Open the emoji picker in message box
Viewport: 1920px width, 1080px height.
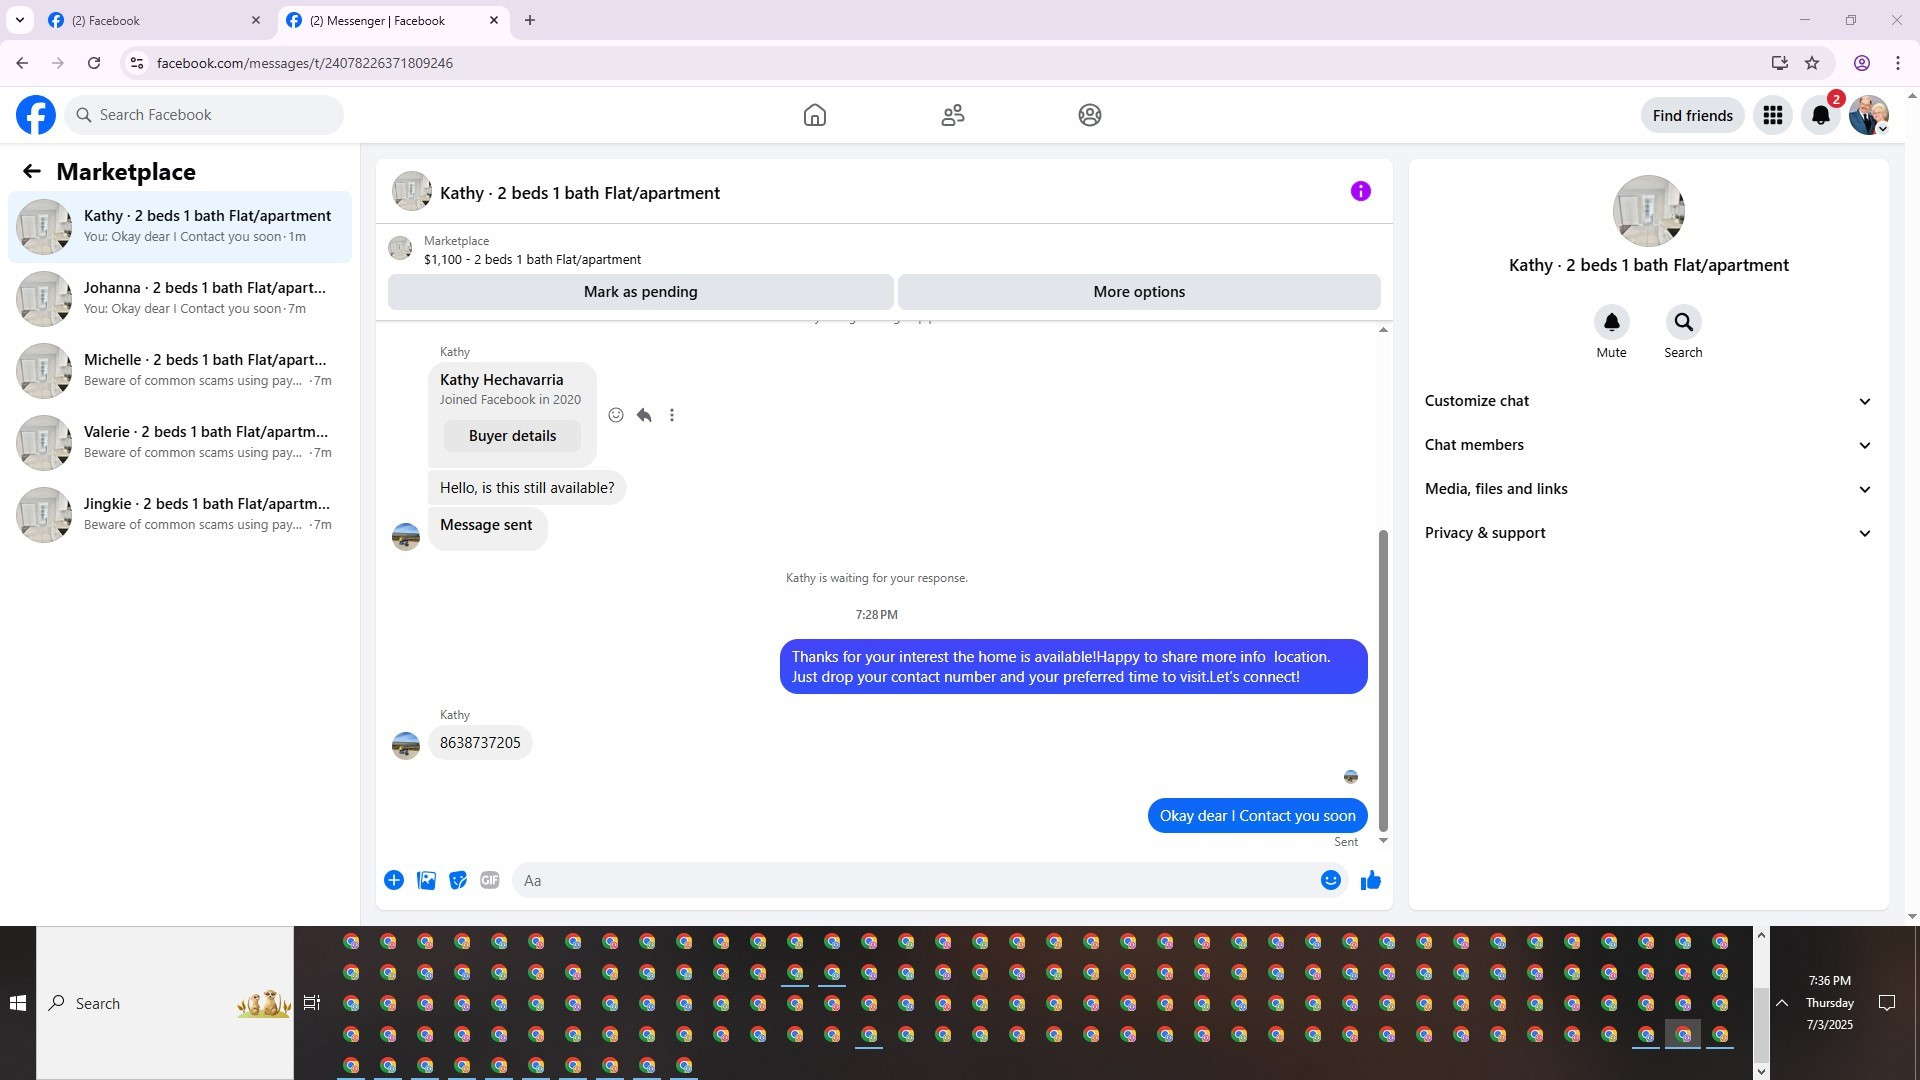(1330, 880)
